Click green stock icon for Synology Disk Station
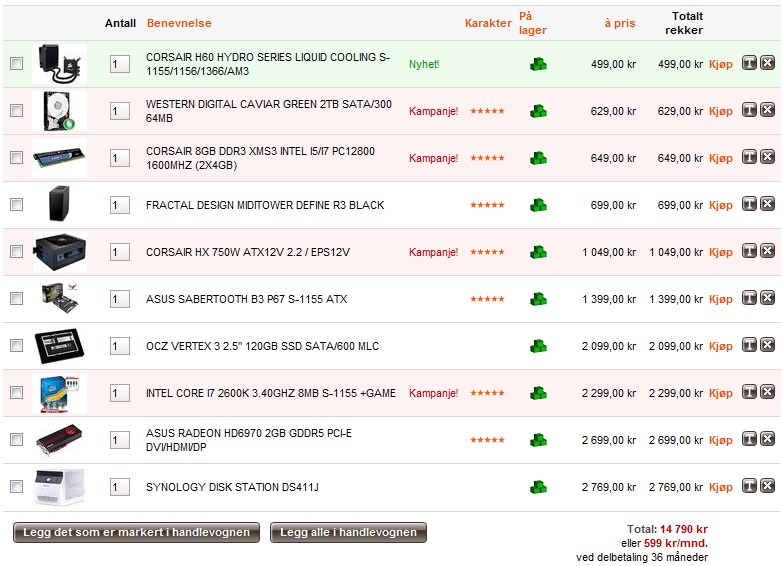Image resolution: width=782 pixels, height=566 pixels. tap(538, 487)
